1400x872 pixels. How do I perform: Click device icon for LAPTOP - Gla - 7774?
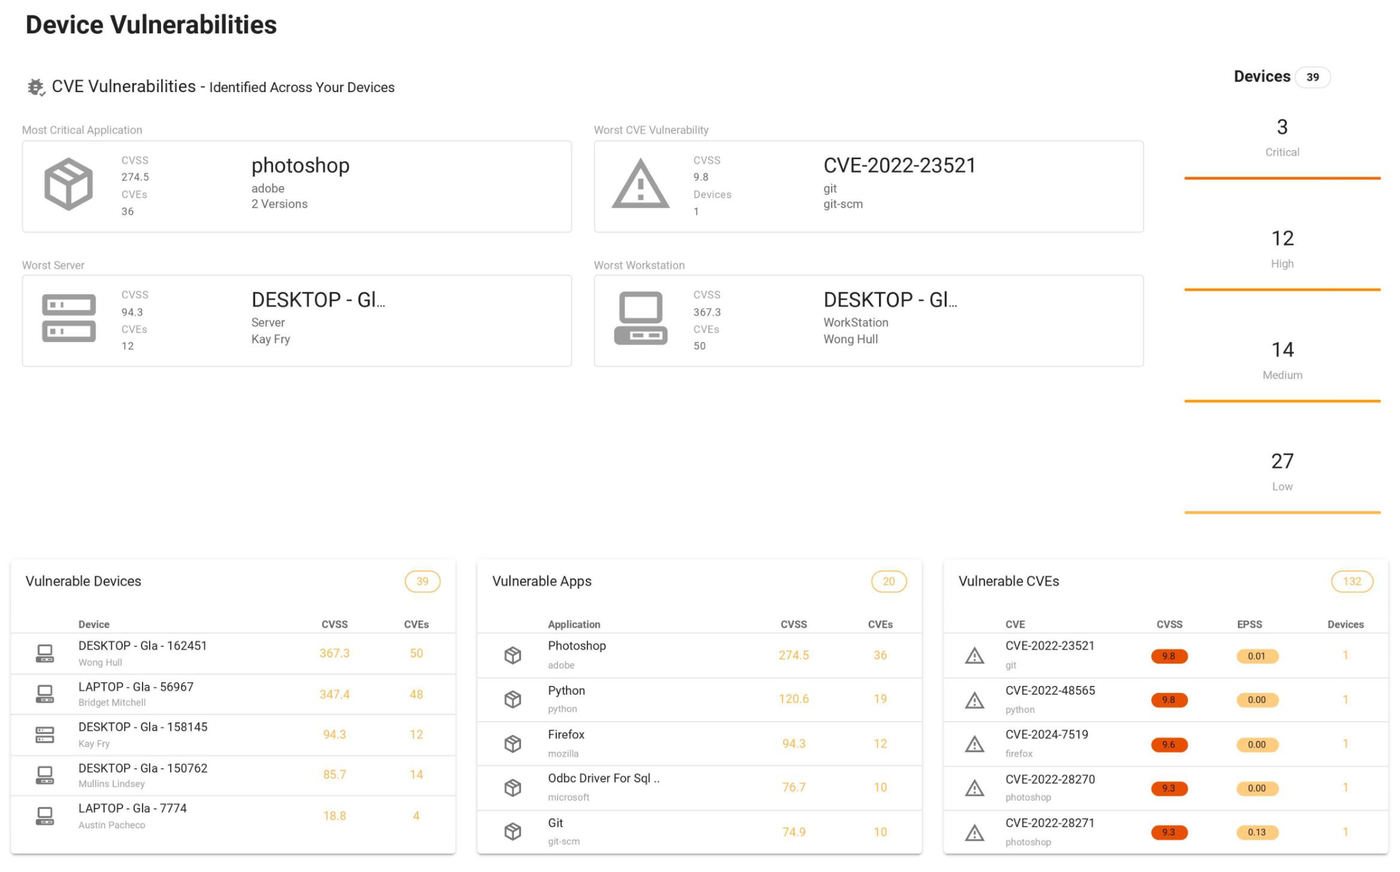[x=45, y=816]
